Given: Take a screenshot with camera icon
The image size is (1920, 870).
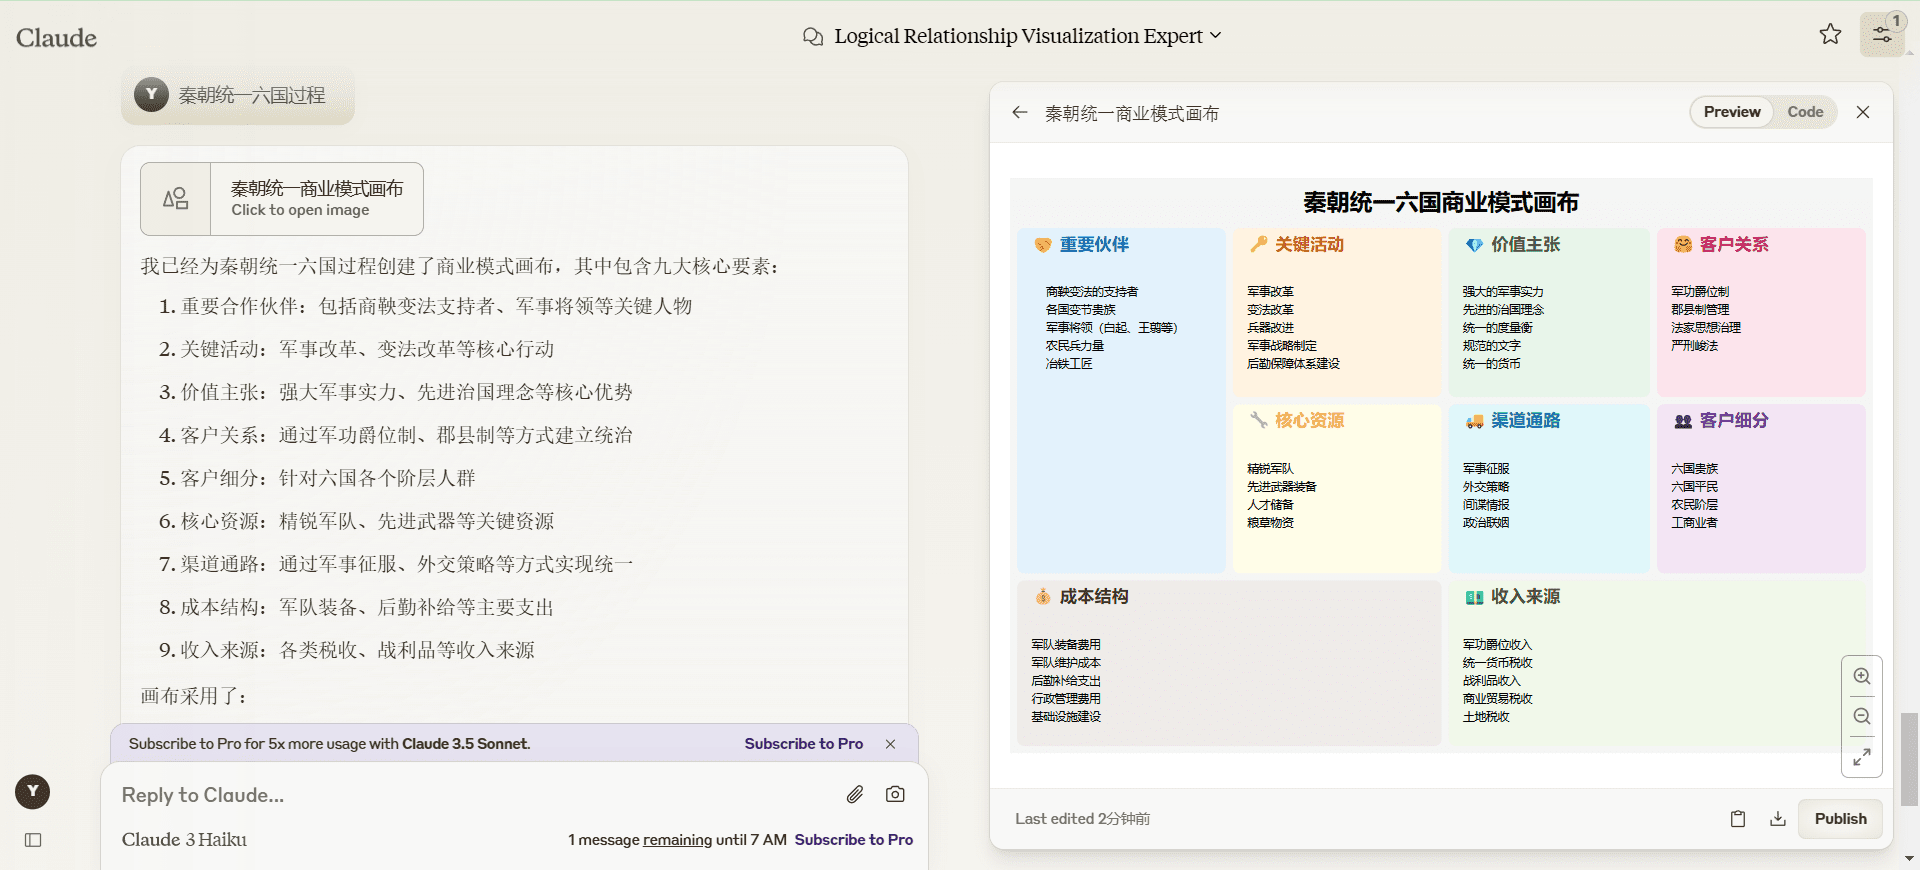Looking at the screenshot, I should (x=895, y=794).
